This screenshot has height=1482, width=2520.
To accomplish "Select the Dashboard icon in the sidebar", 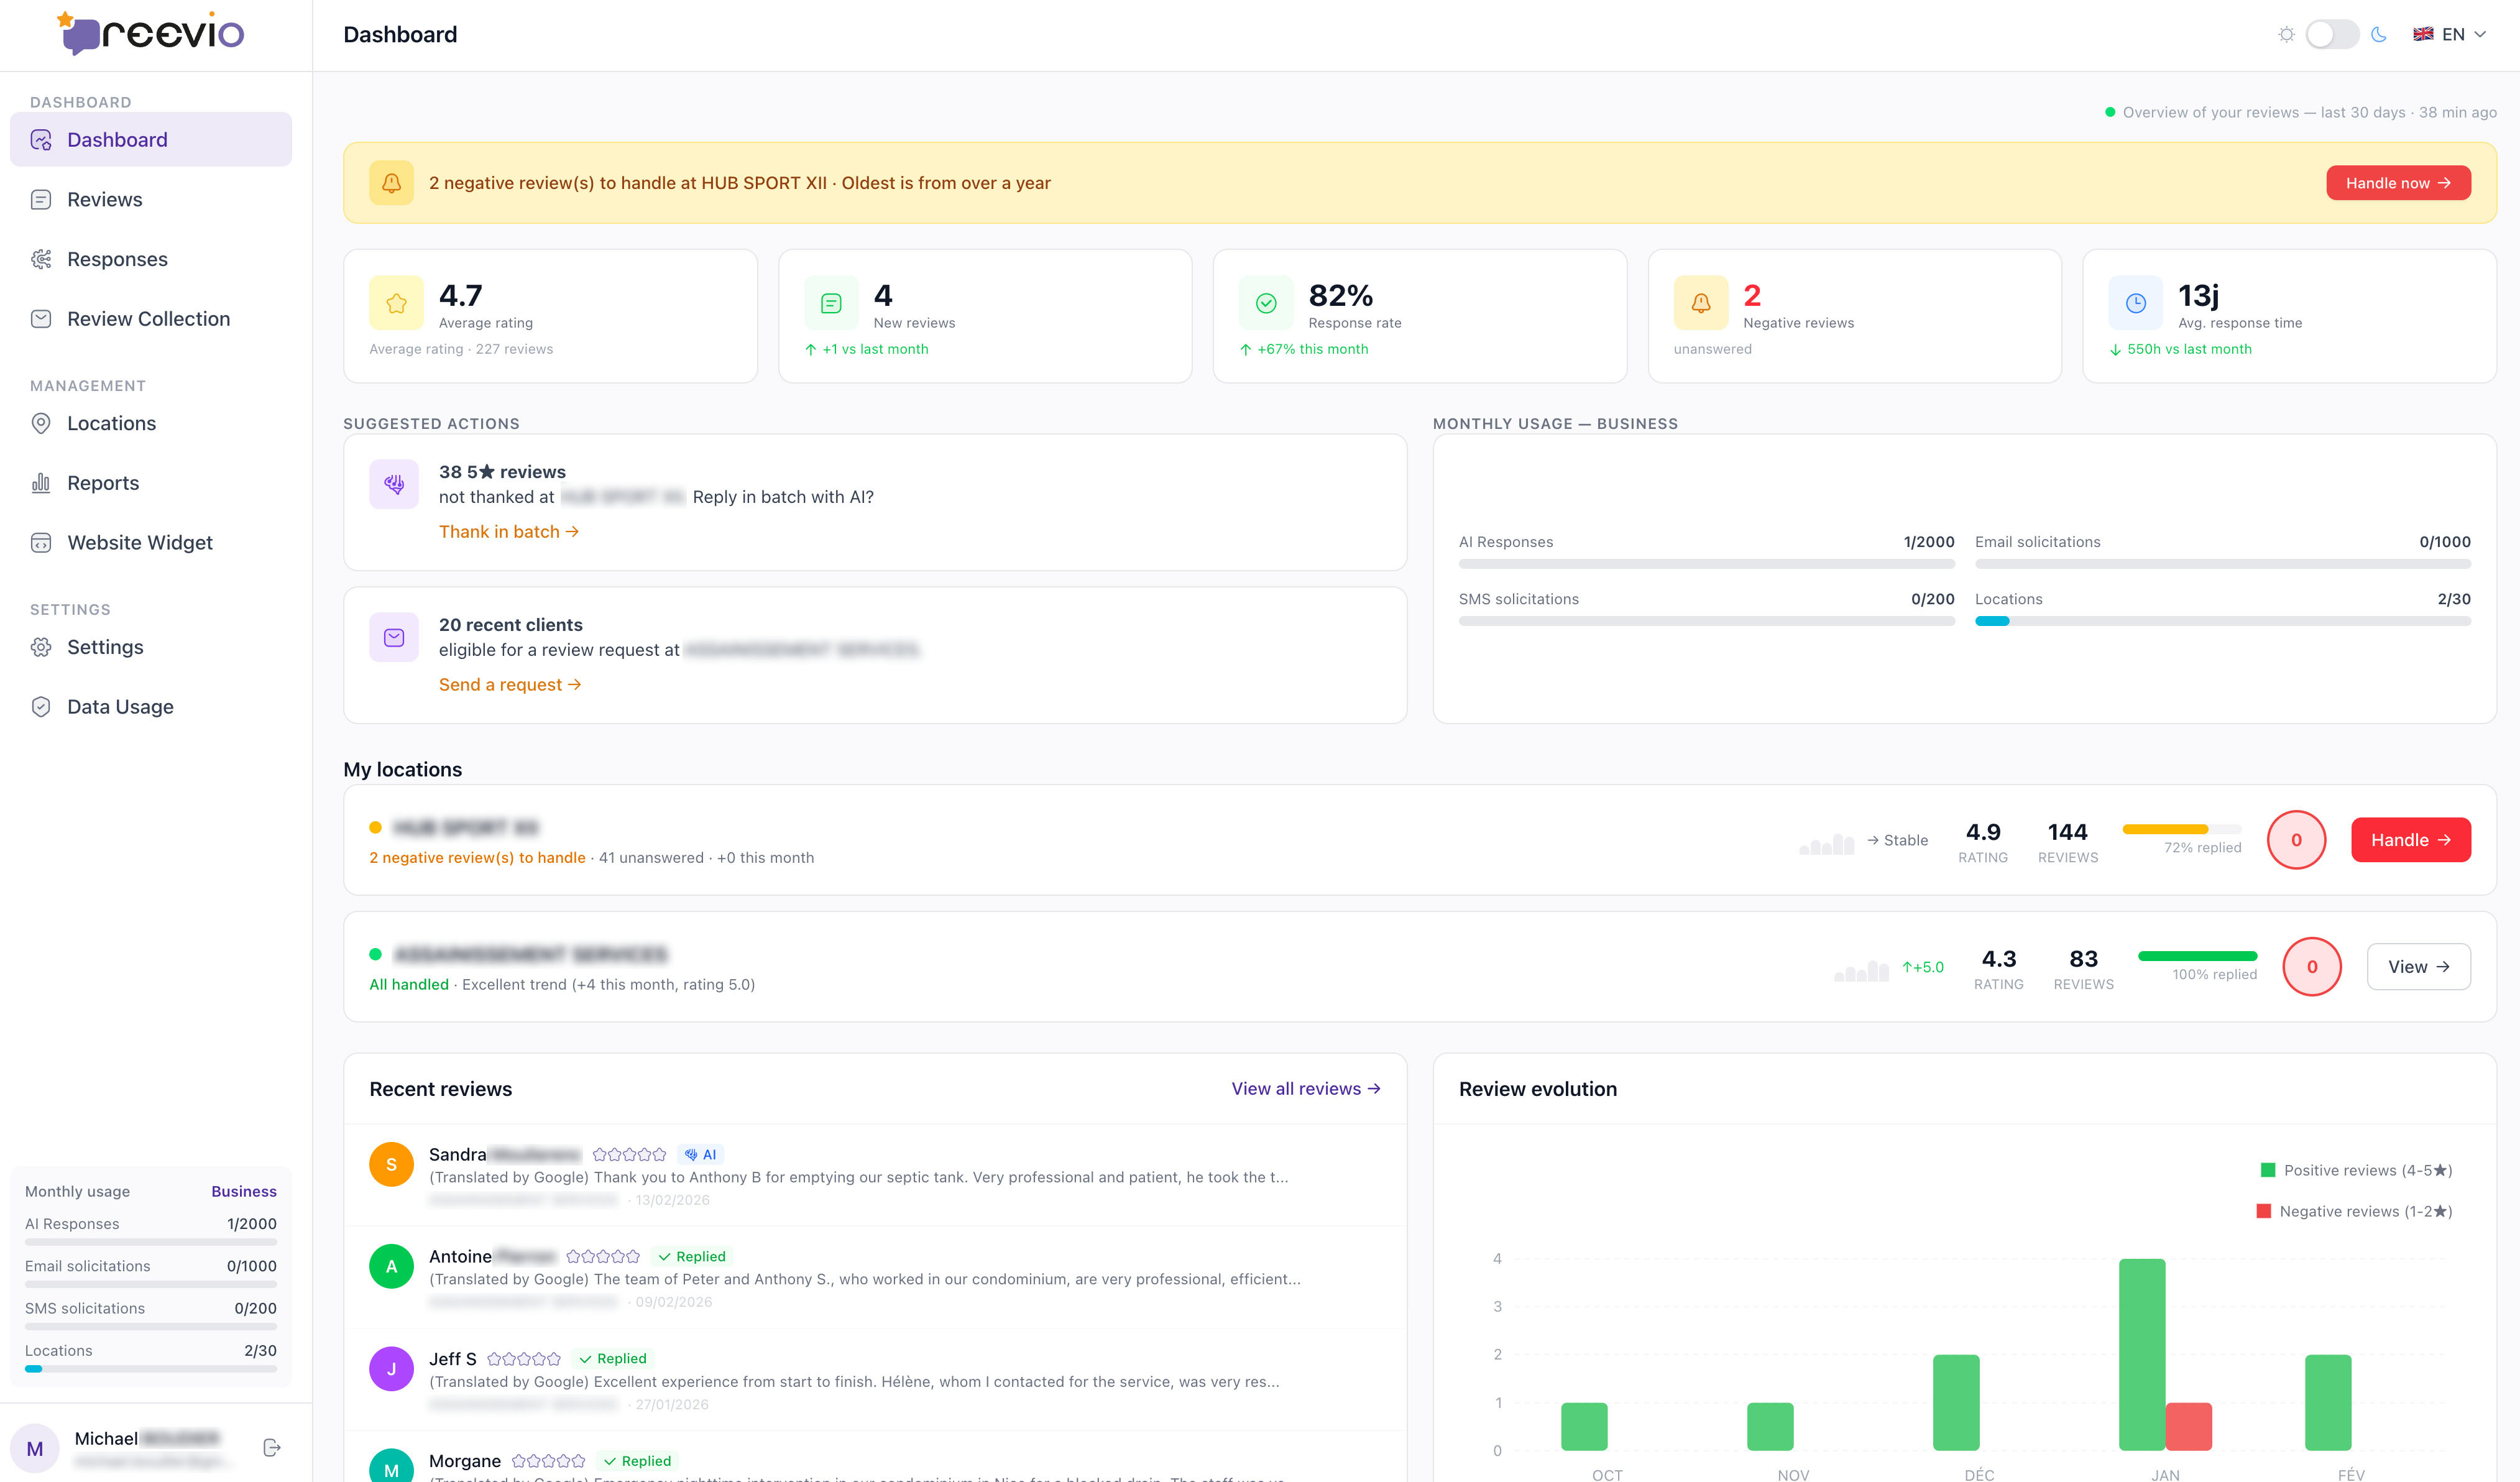I will click(41, 140).
